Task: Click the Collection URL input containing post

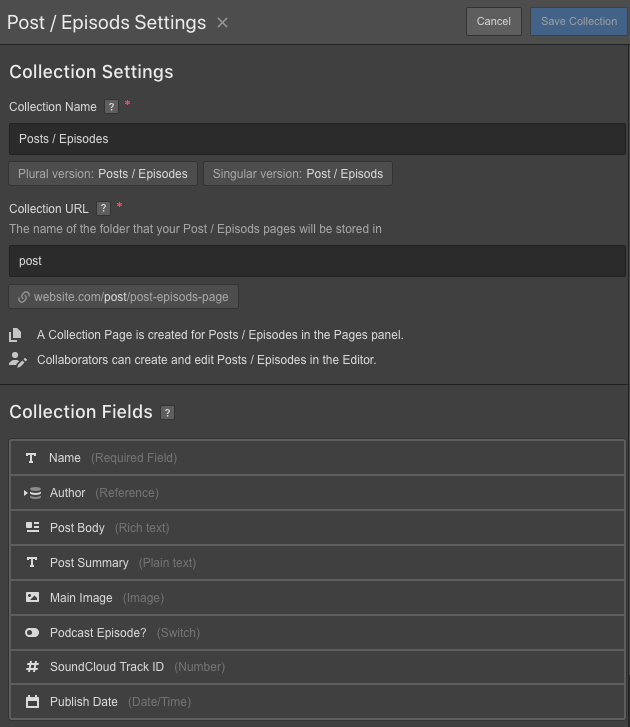Action: pos(317,261)
